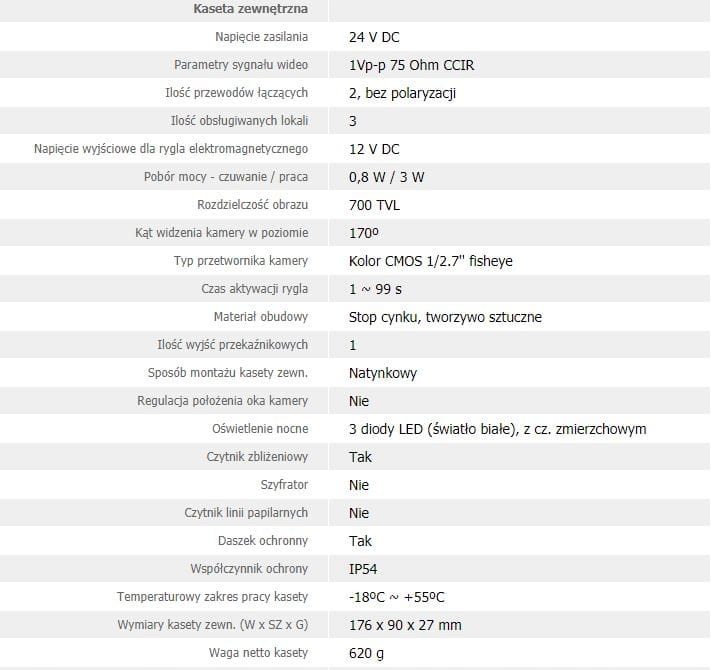Select the 'IP54' protection value

(363, 569)
